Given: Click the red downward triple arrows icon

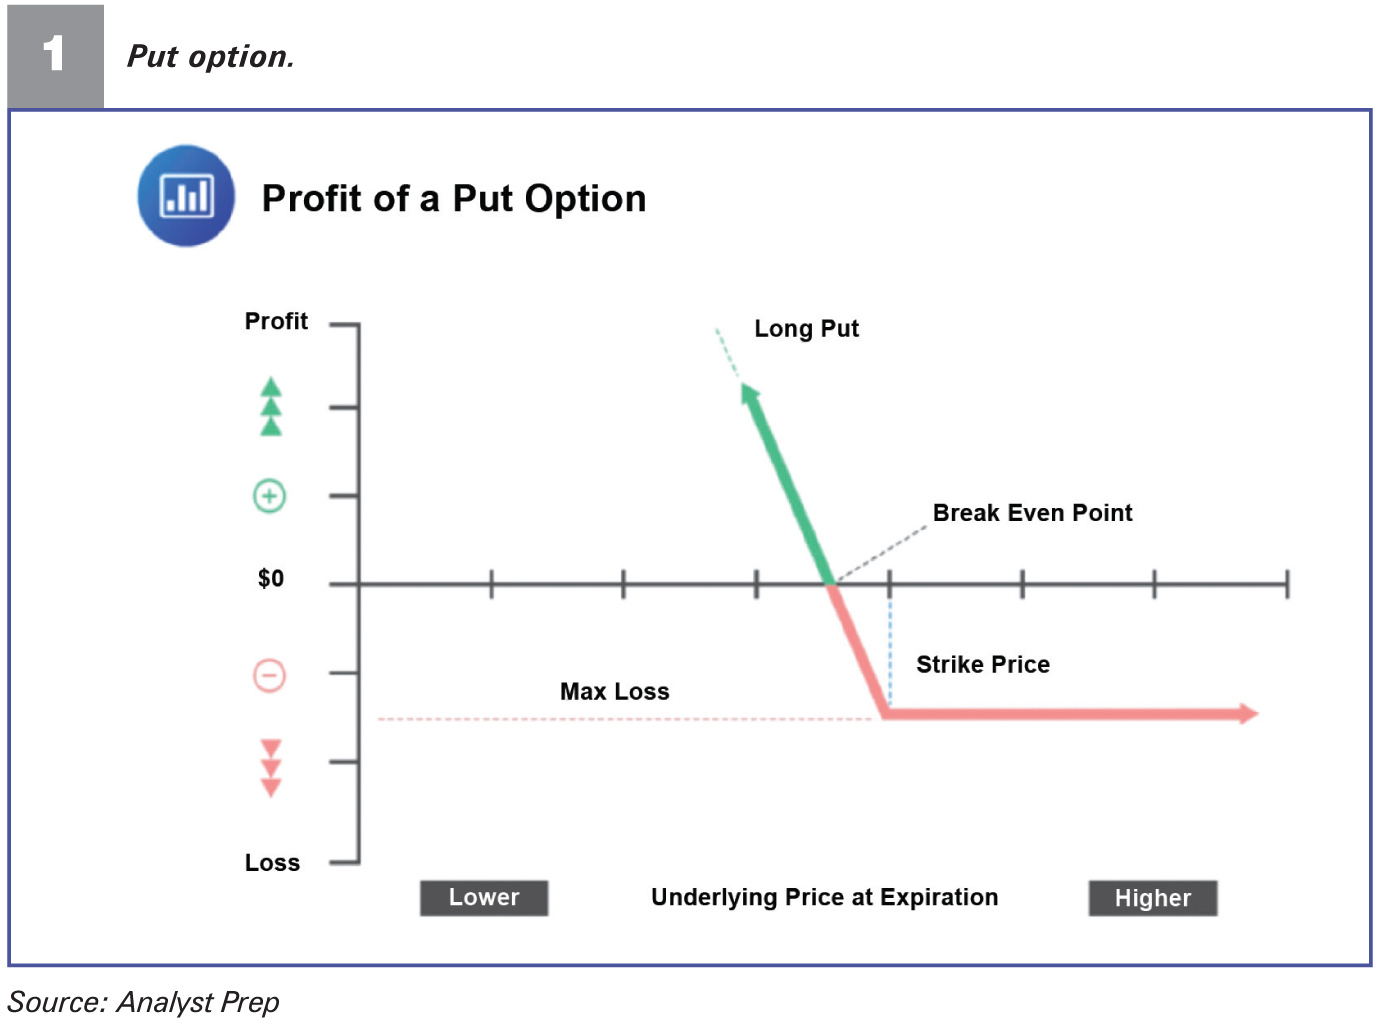Looking at the screenshot, I should point(271,768).
